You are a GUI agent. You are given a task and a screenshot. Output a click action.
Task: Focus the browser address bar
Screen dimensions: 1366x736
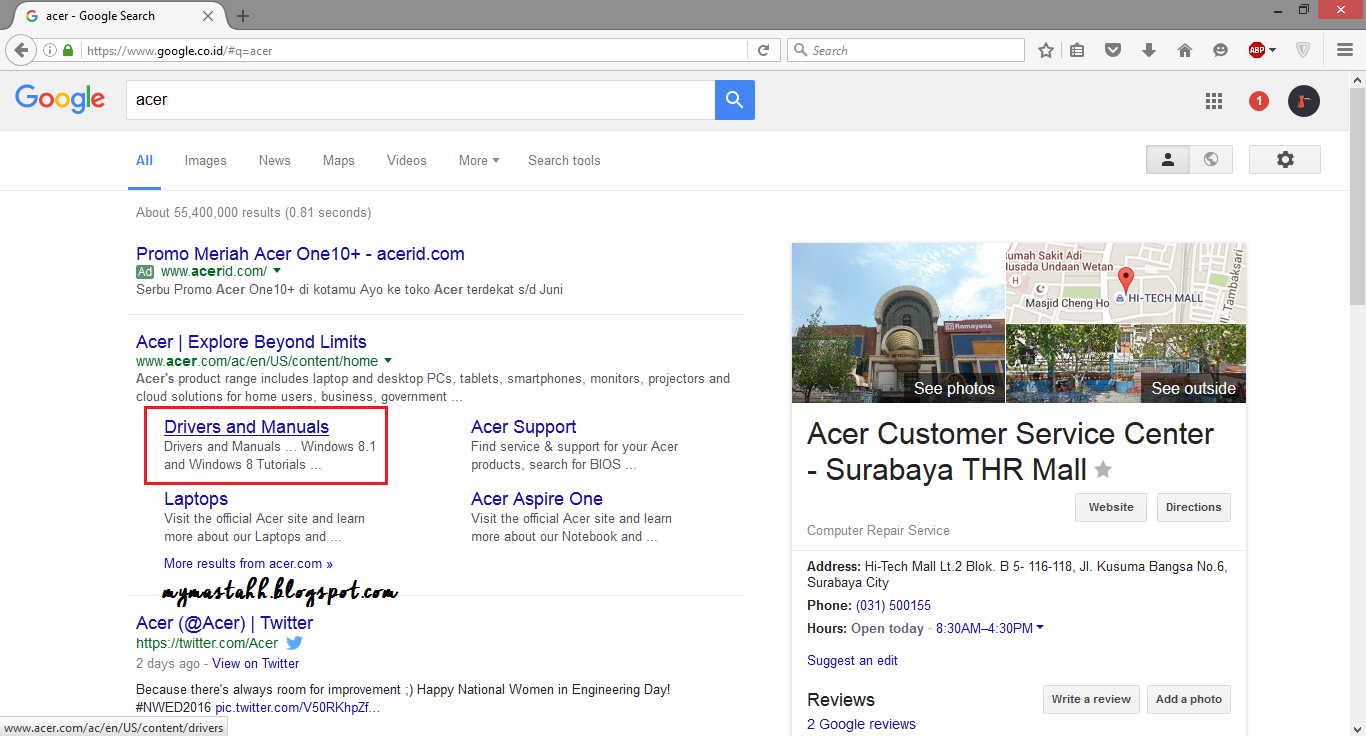[415, 50]
